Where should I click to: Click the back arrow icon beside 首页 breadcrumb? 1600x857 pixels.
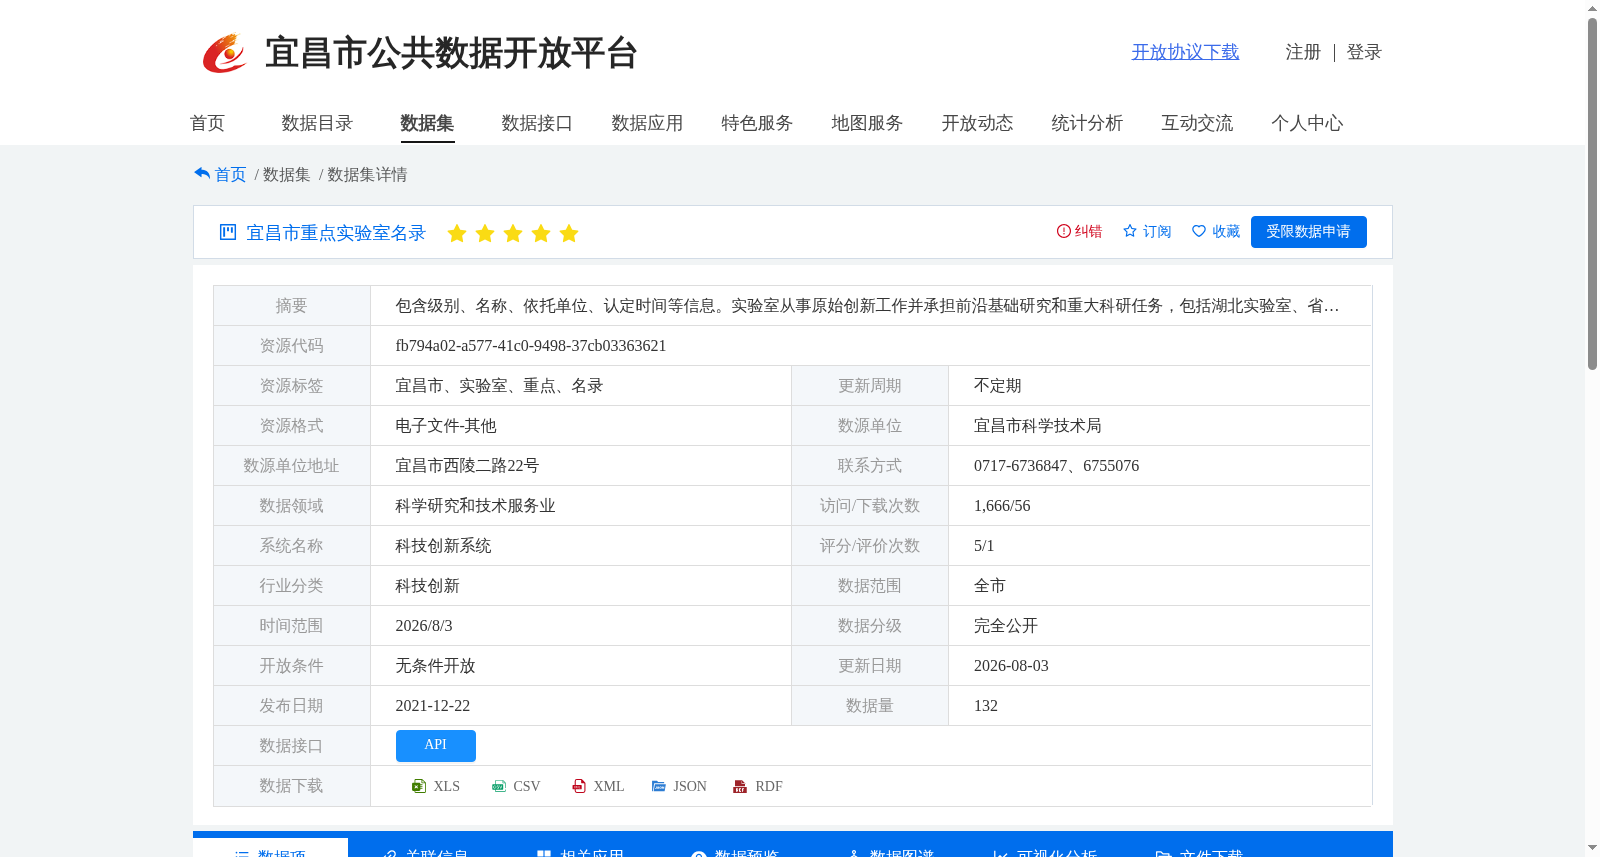tap(202, 174)
